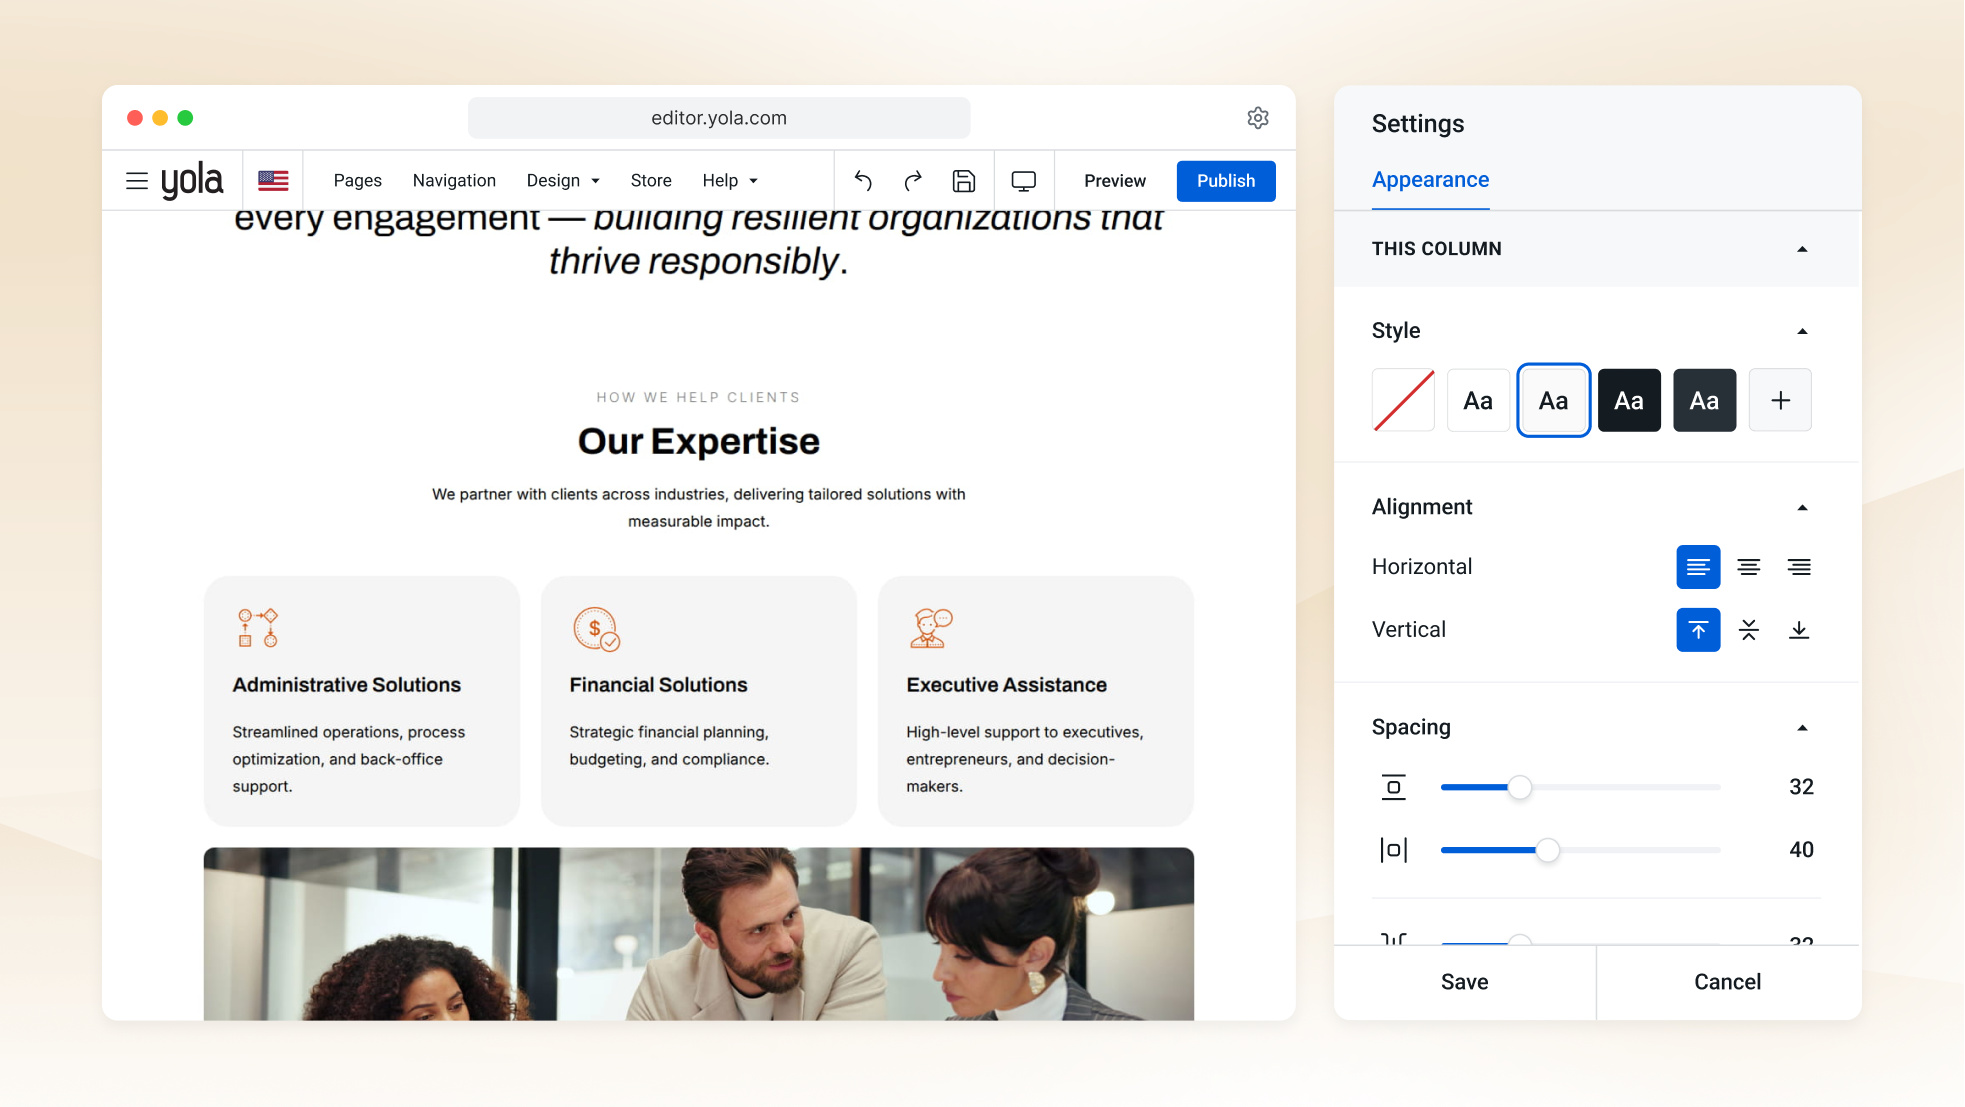Align horizontally to the right

click(1799, 567)
